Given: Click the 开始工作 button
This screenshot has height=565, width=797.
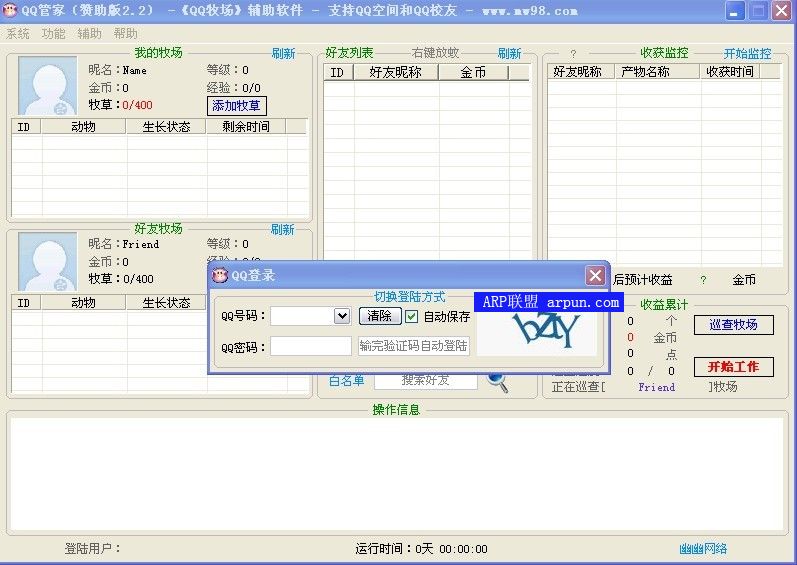Looking at the screenshot, I should click(733, 367).
